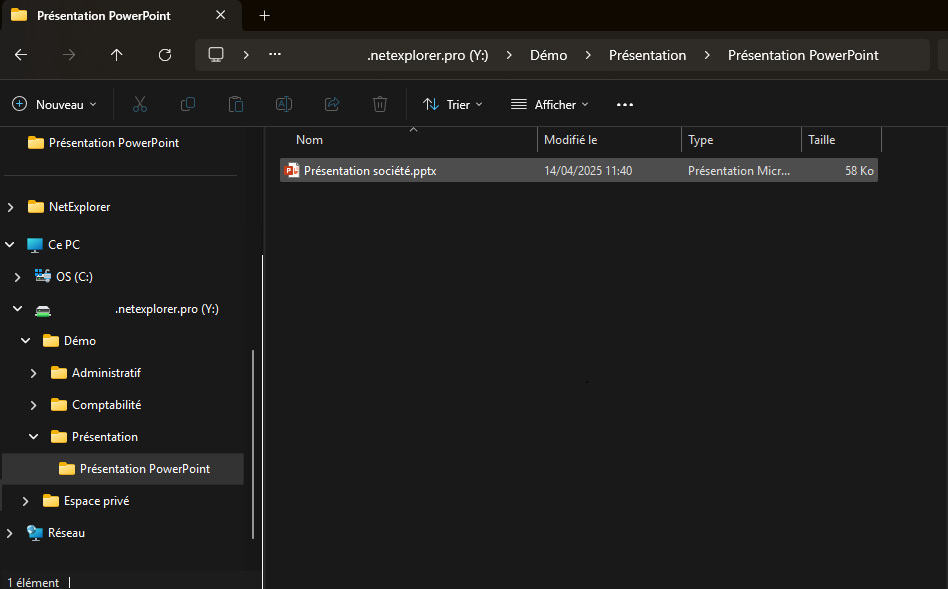Viewport: 948px width, 589px height.
Task: Click the forward navigation arrow
Action: (69, 55)
